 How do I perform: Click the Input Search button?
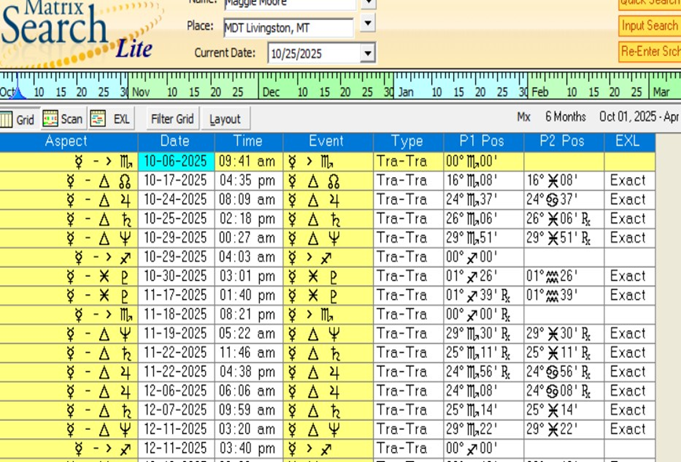tap(649, 26)
